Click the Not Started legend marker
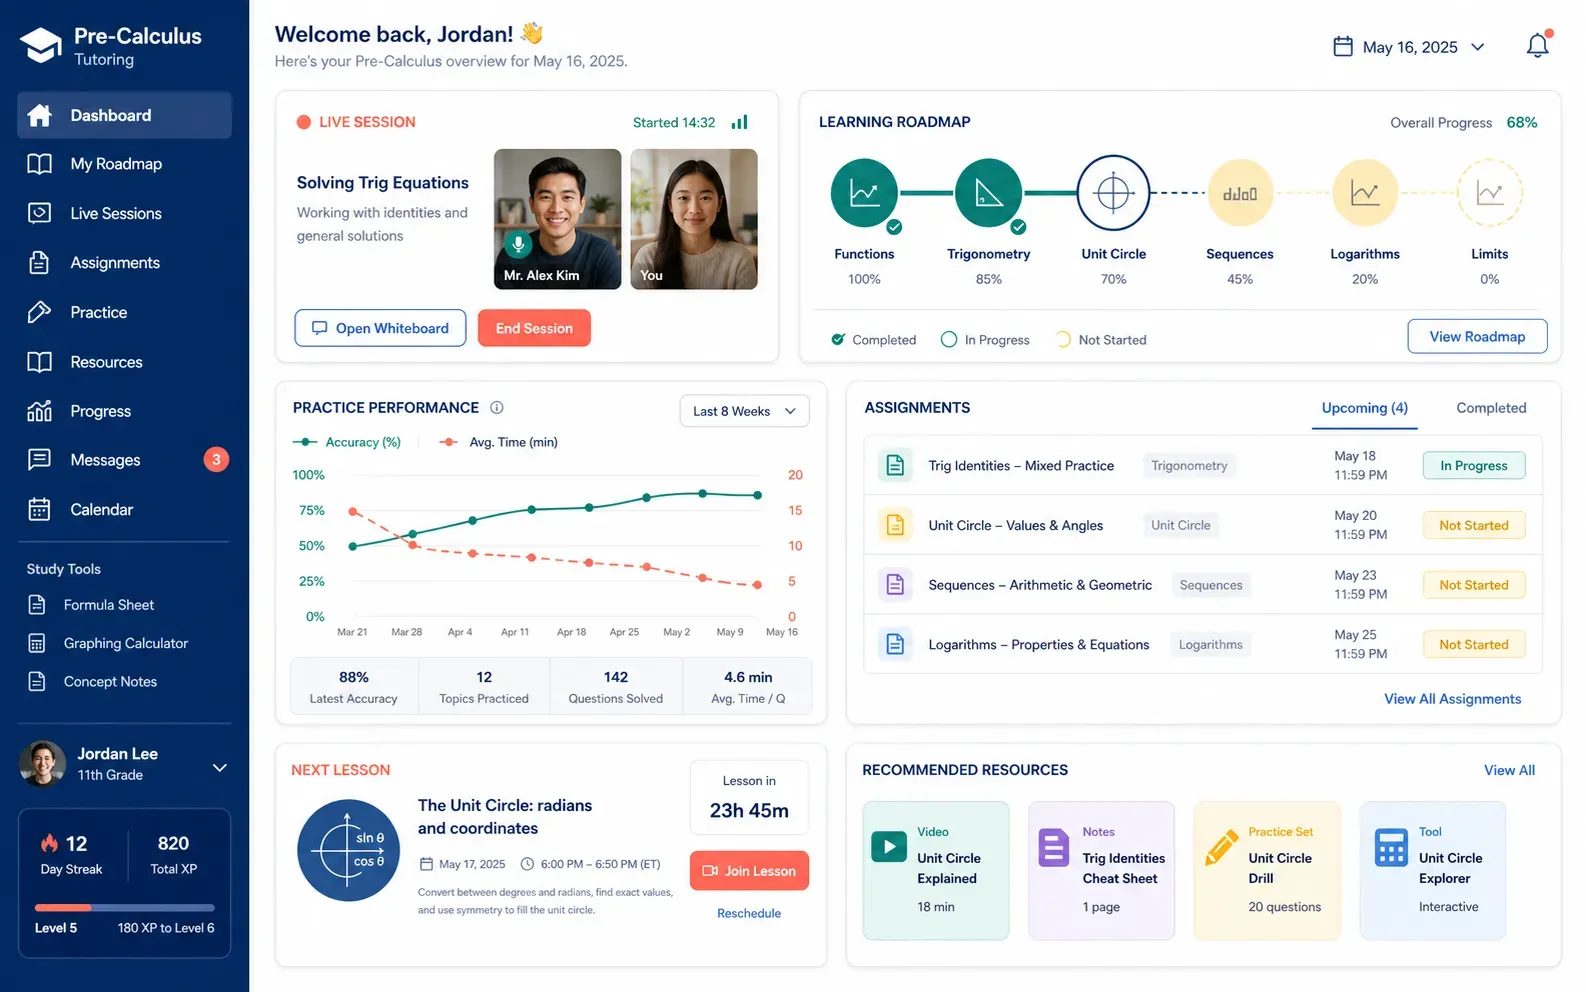Viewport: 1586px width, 992px height. pos(1063,340)
